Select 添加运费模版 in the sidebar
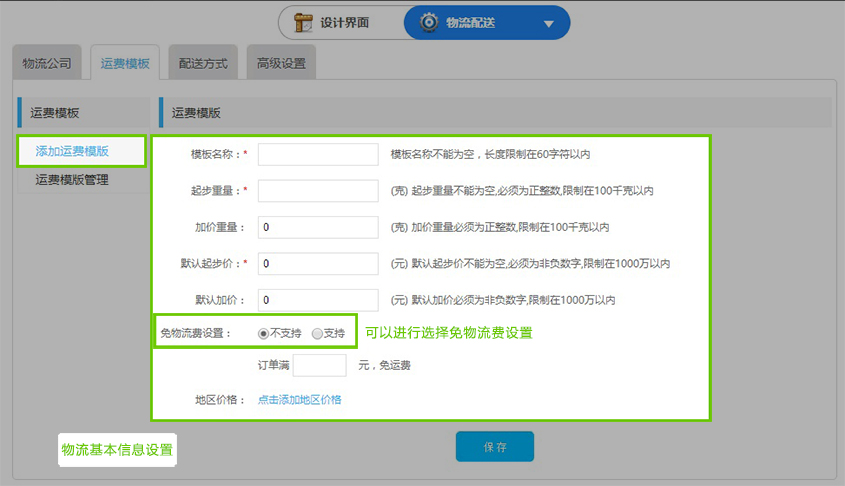This screenshot has height=486, width=845. coord(72,151)
